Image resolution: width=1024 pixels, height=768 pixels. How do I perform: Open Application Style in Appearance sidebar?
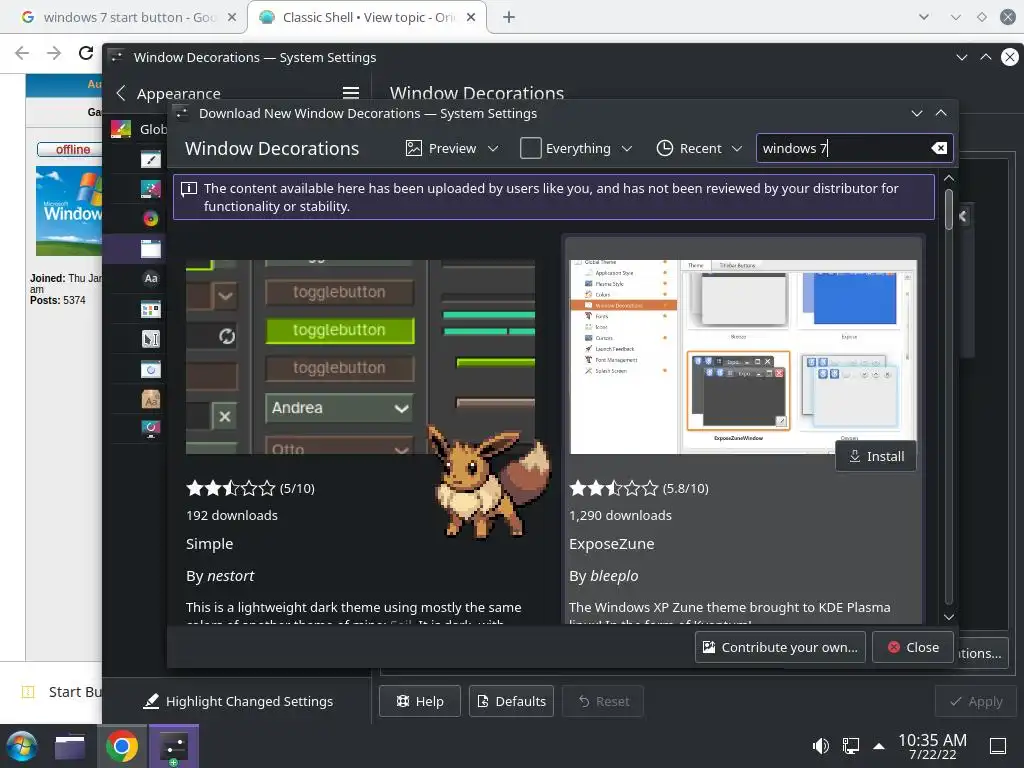coord(150,159)
